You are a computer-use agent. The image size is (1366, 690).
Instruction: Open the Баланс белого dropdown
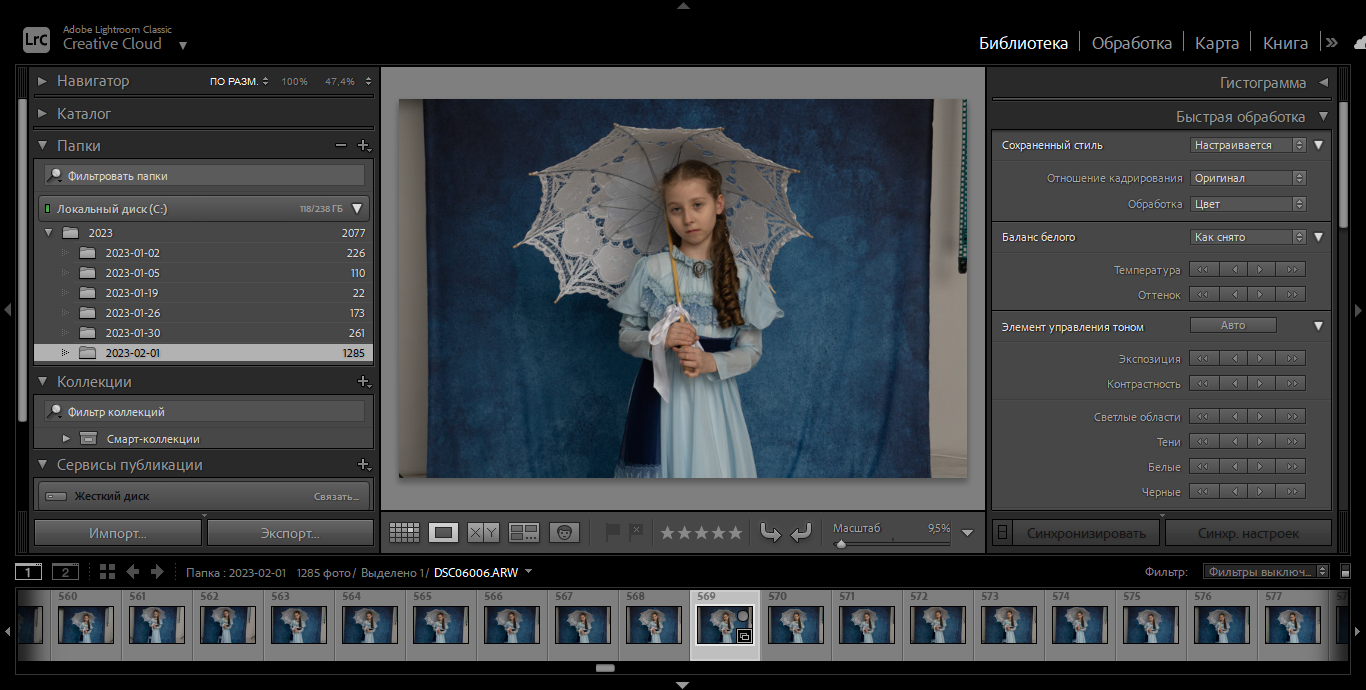1249,237
